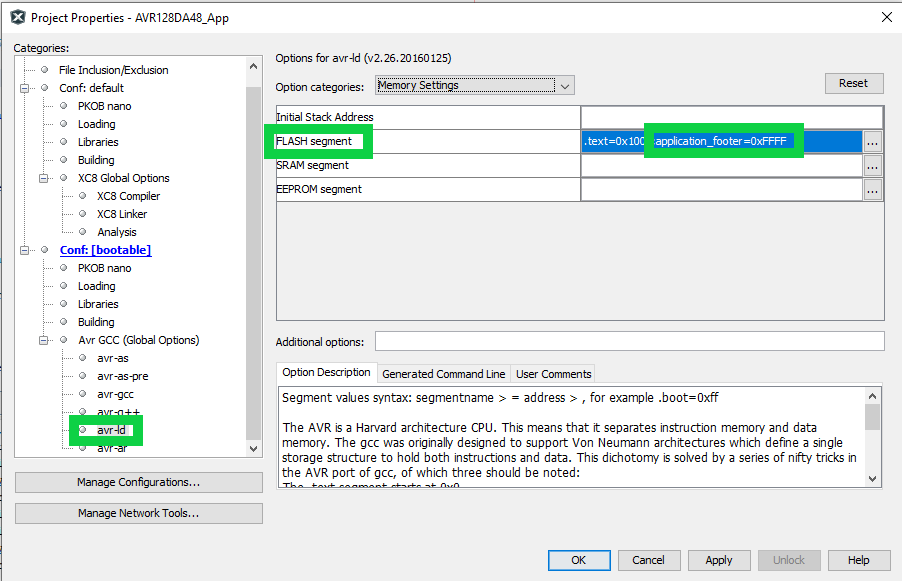Click File Inclusion/Exclusion category
This screenshot has height=581, width=902.
point(113,70)
